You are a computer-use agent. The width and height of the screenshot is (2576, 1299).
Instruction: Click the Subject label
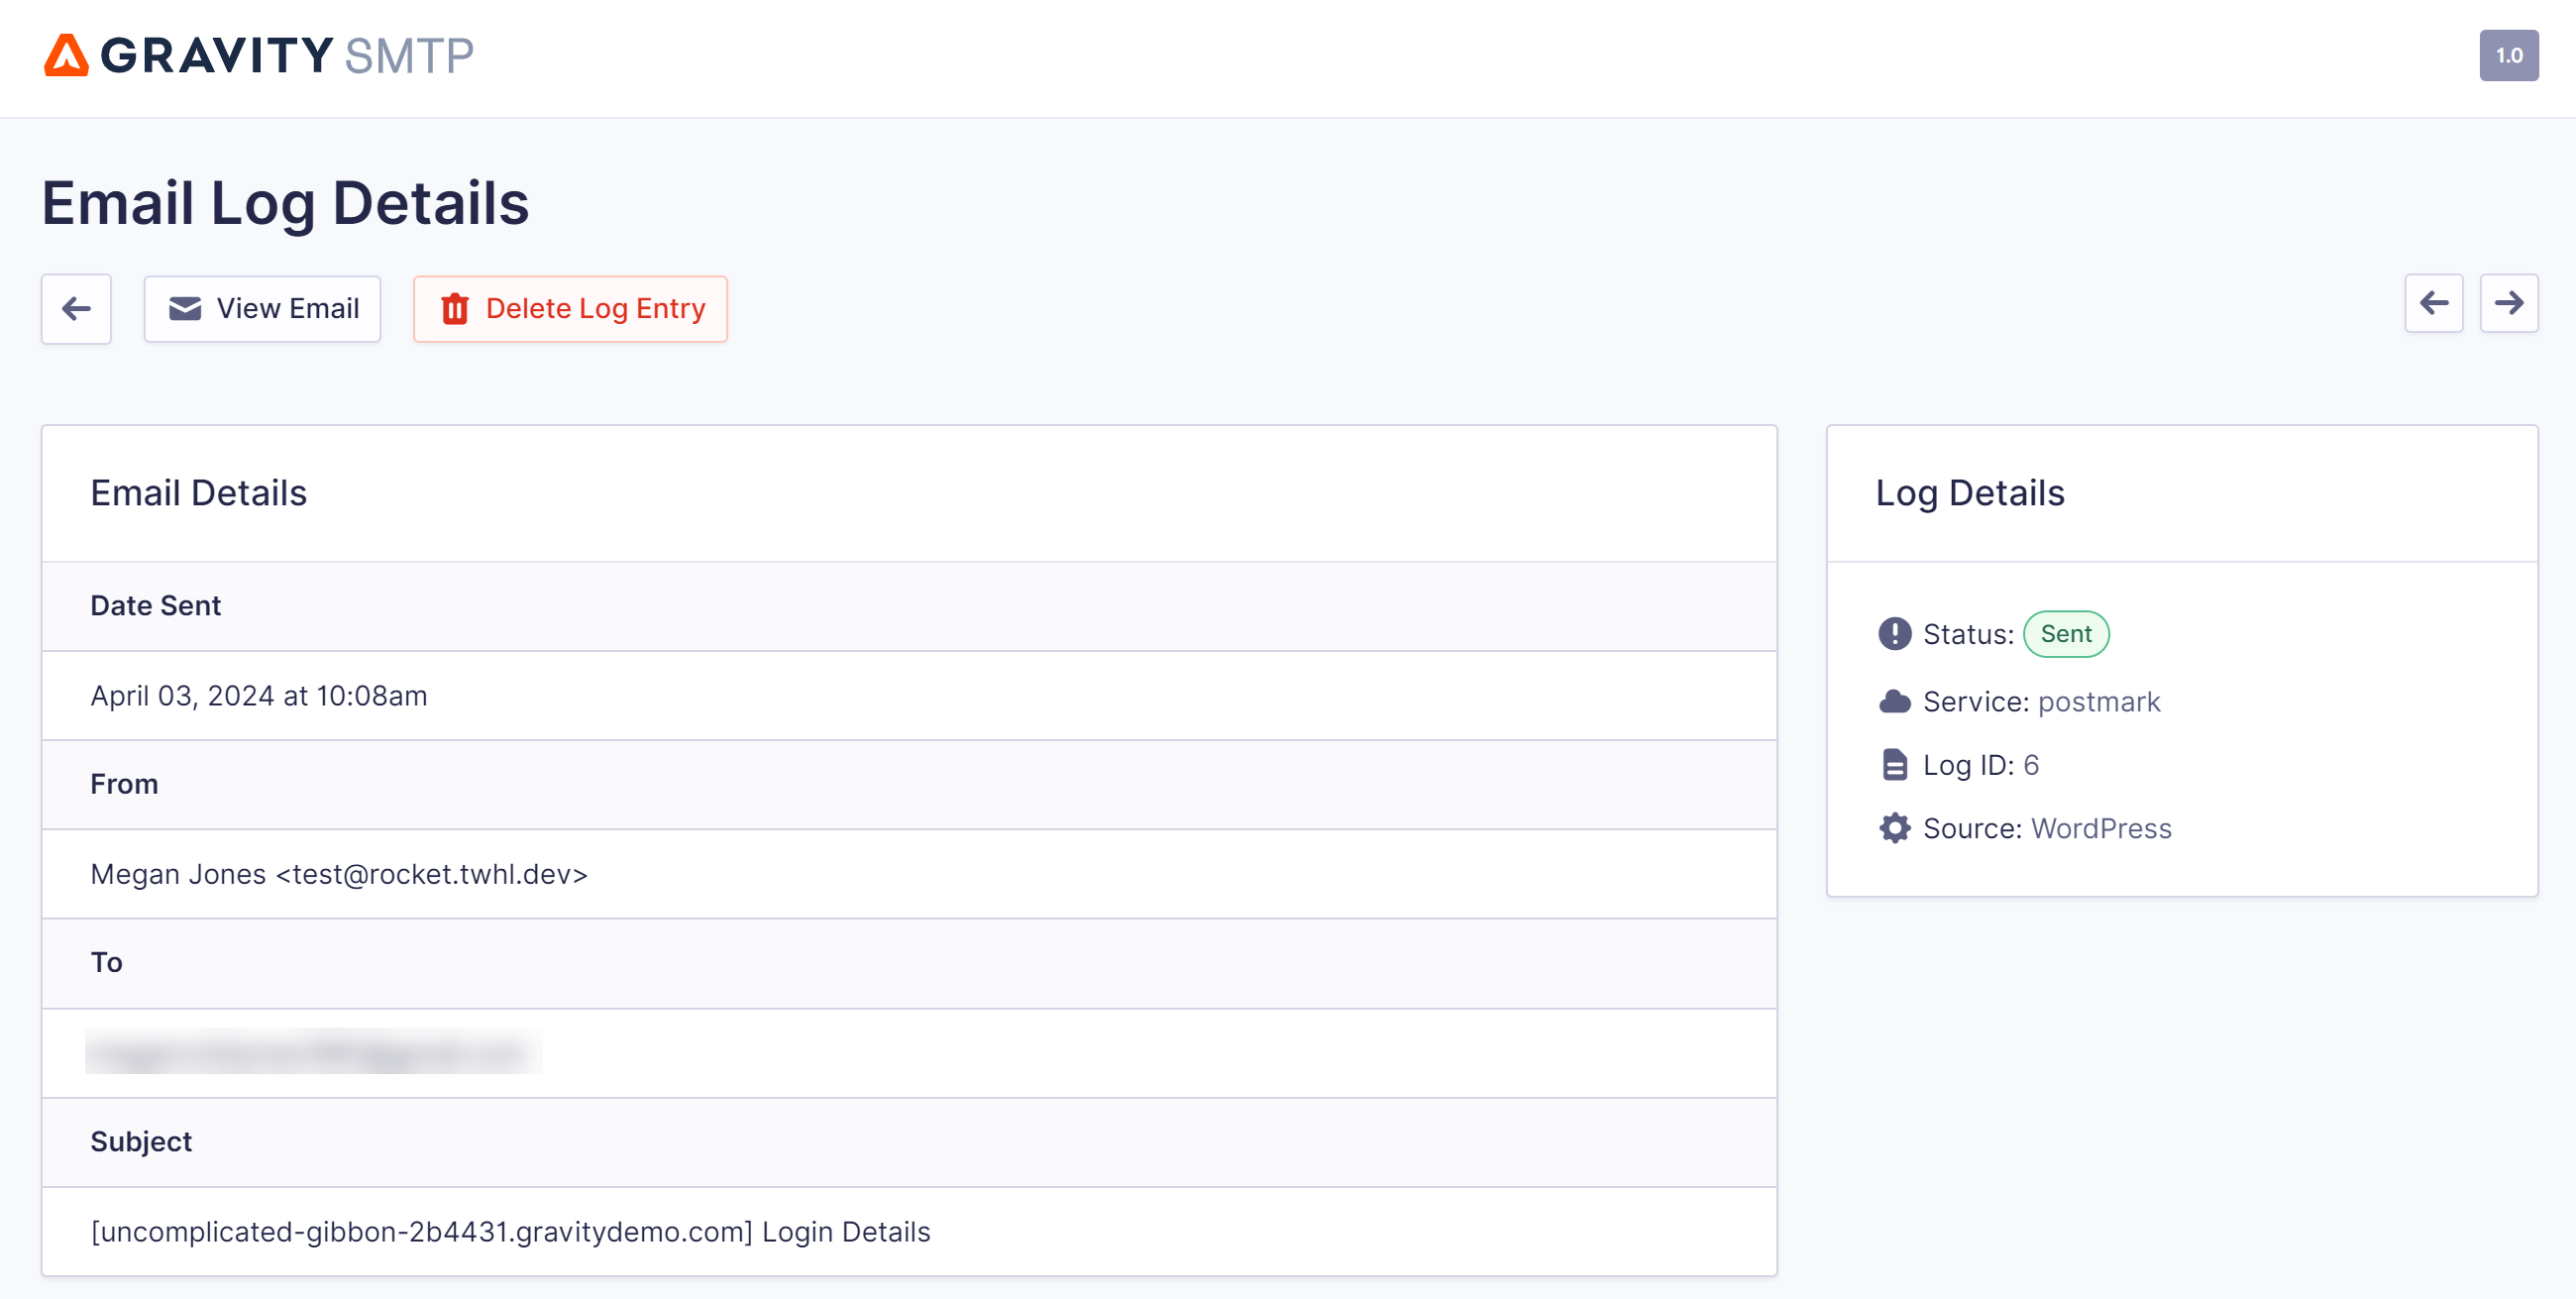[x=141, y=1142]
